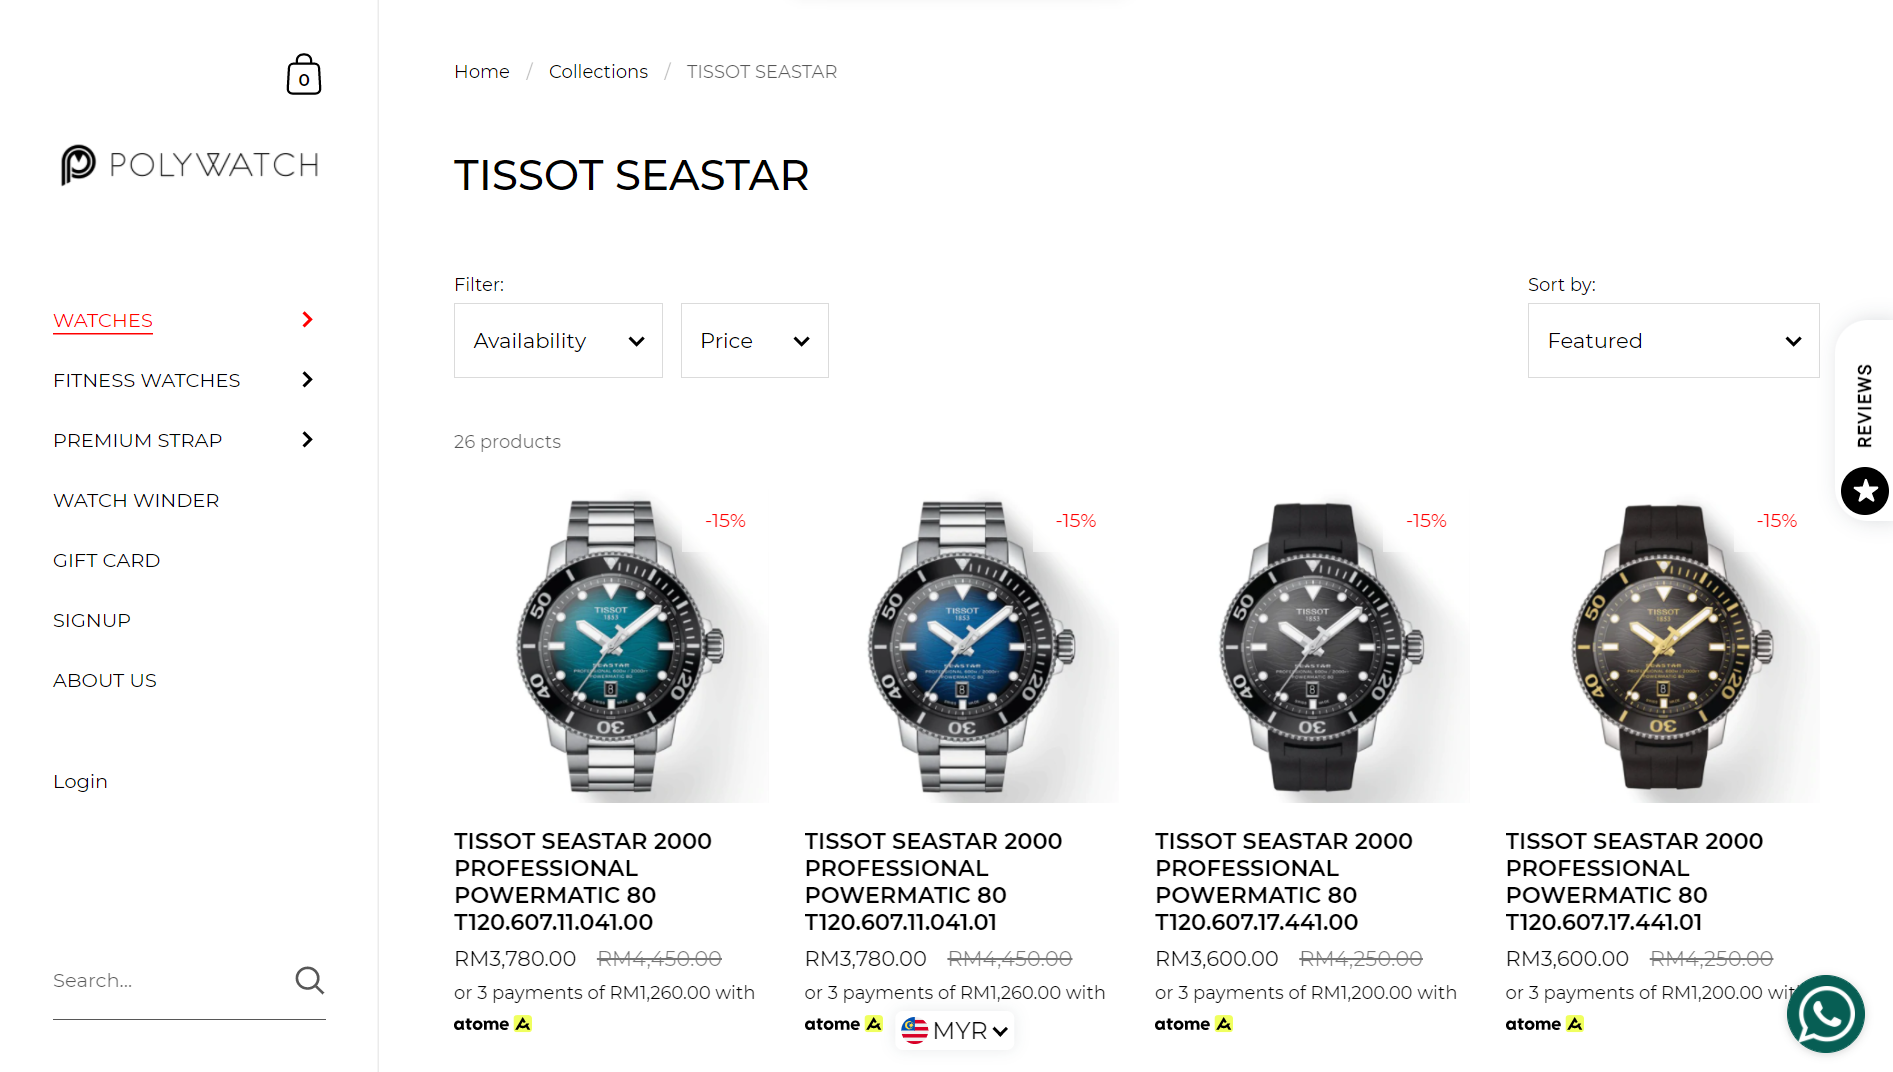Open the Availability filter dropdown
This screenshot has width=1893, height=1072.
click(558, 341)
